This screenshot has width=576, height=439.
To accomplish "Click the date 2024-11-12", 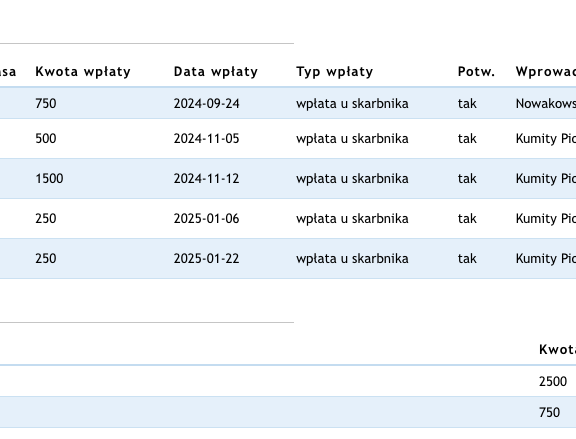I will pyautogui.click(x=206, y=179).
